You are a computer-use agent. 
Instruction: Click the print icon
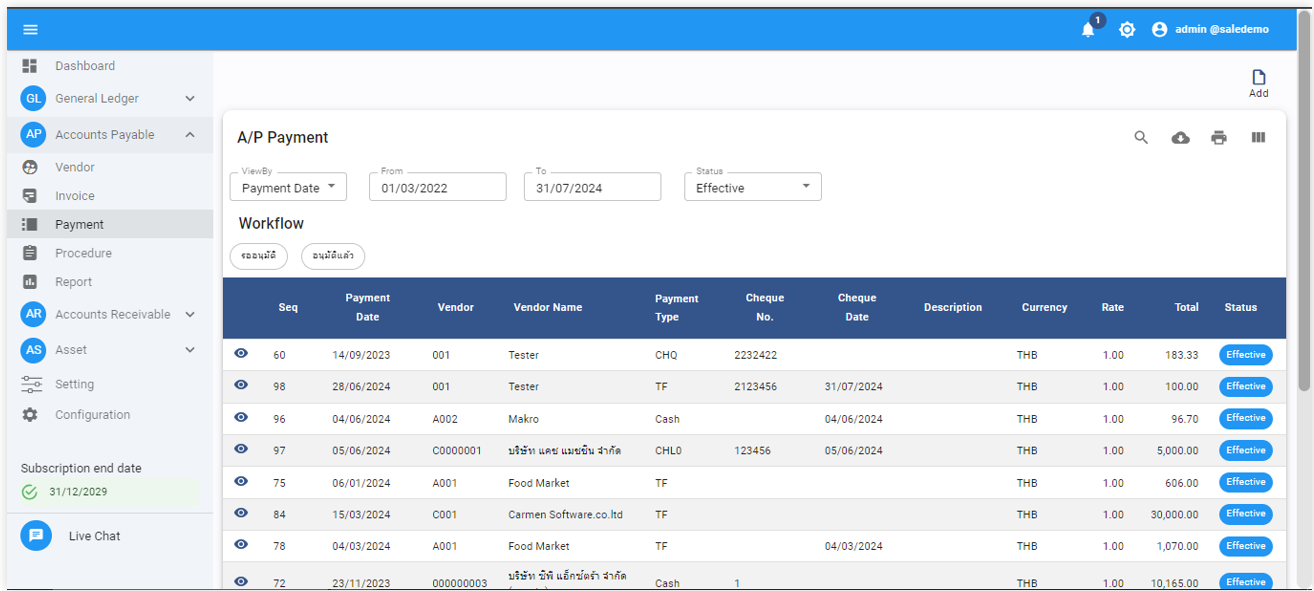point(1218,138)
